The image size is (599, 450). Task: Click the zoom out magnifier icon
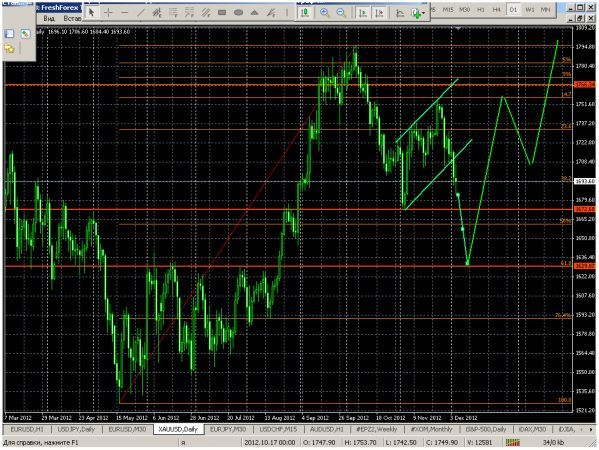(x=341, y=13)
